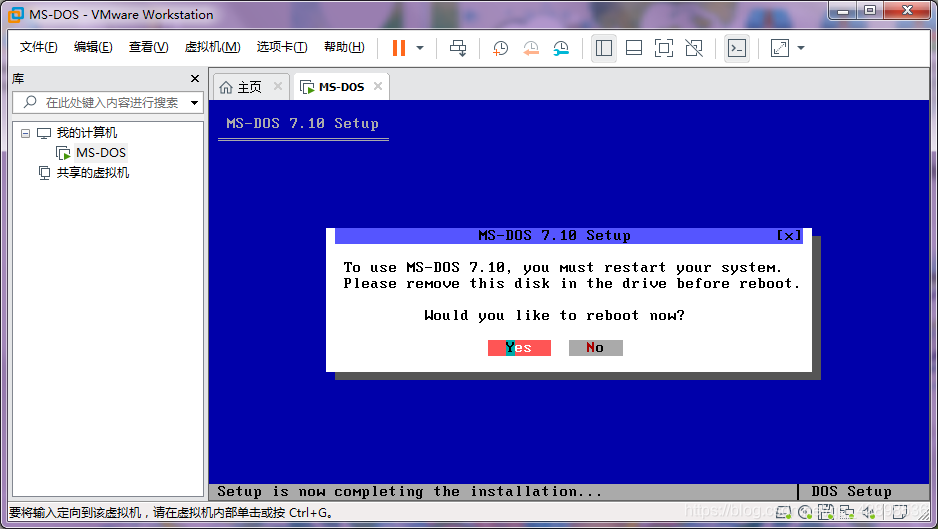The height and width of the screenshot is (529, 938).
Task: Click the Pause virtual machine button
Action: [399, 48]
